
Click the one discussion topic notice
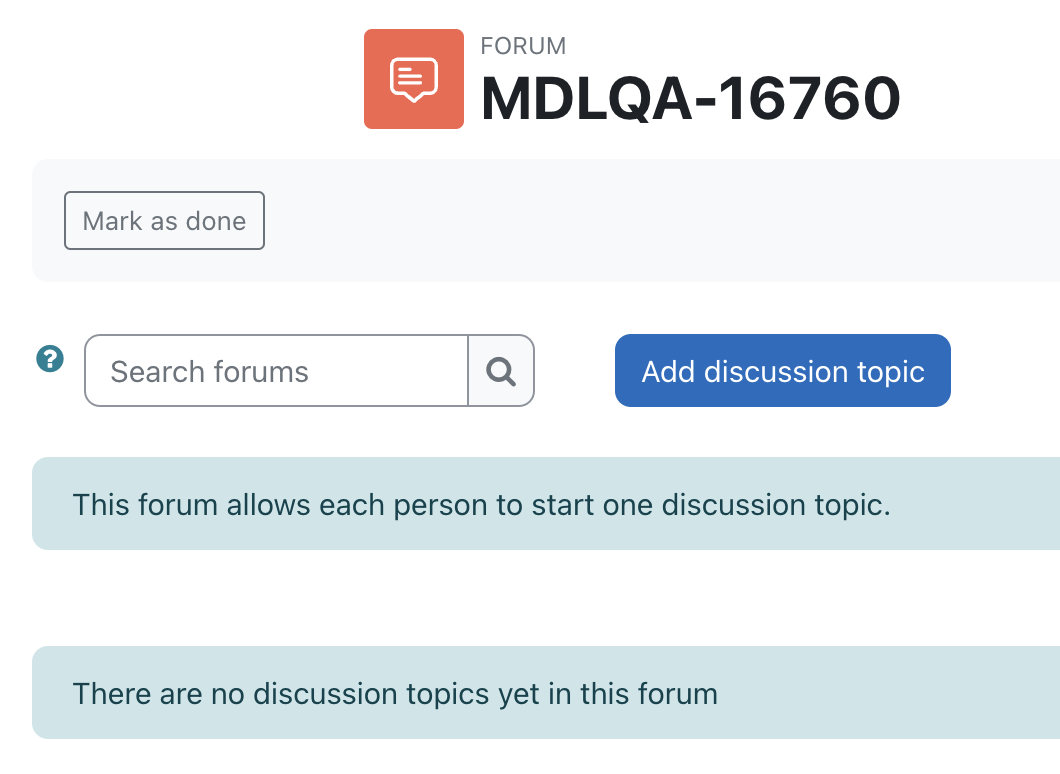coord(546,504)
